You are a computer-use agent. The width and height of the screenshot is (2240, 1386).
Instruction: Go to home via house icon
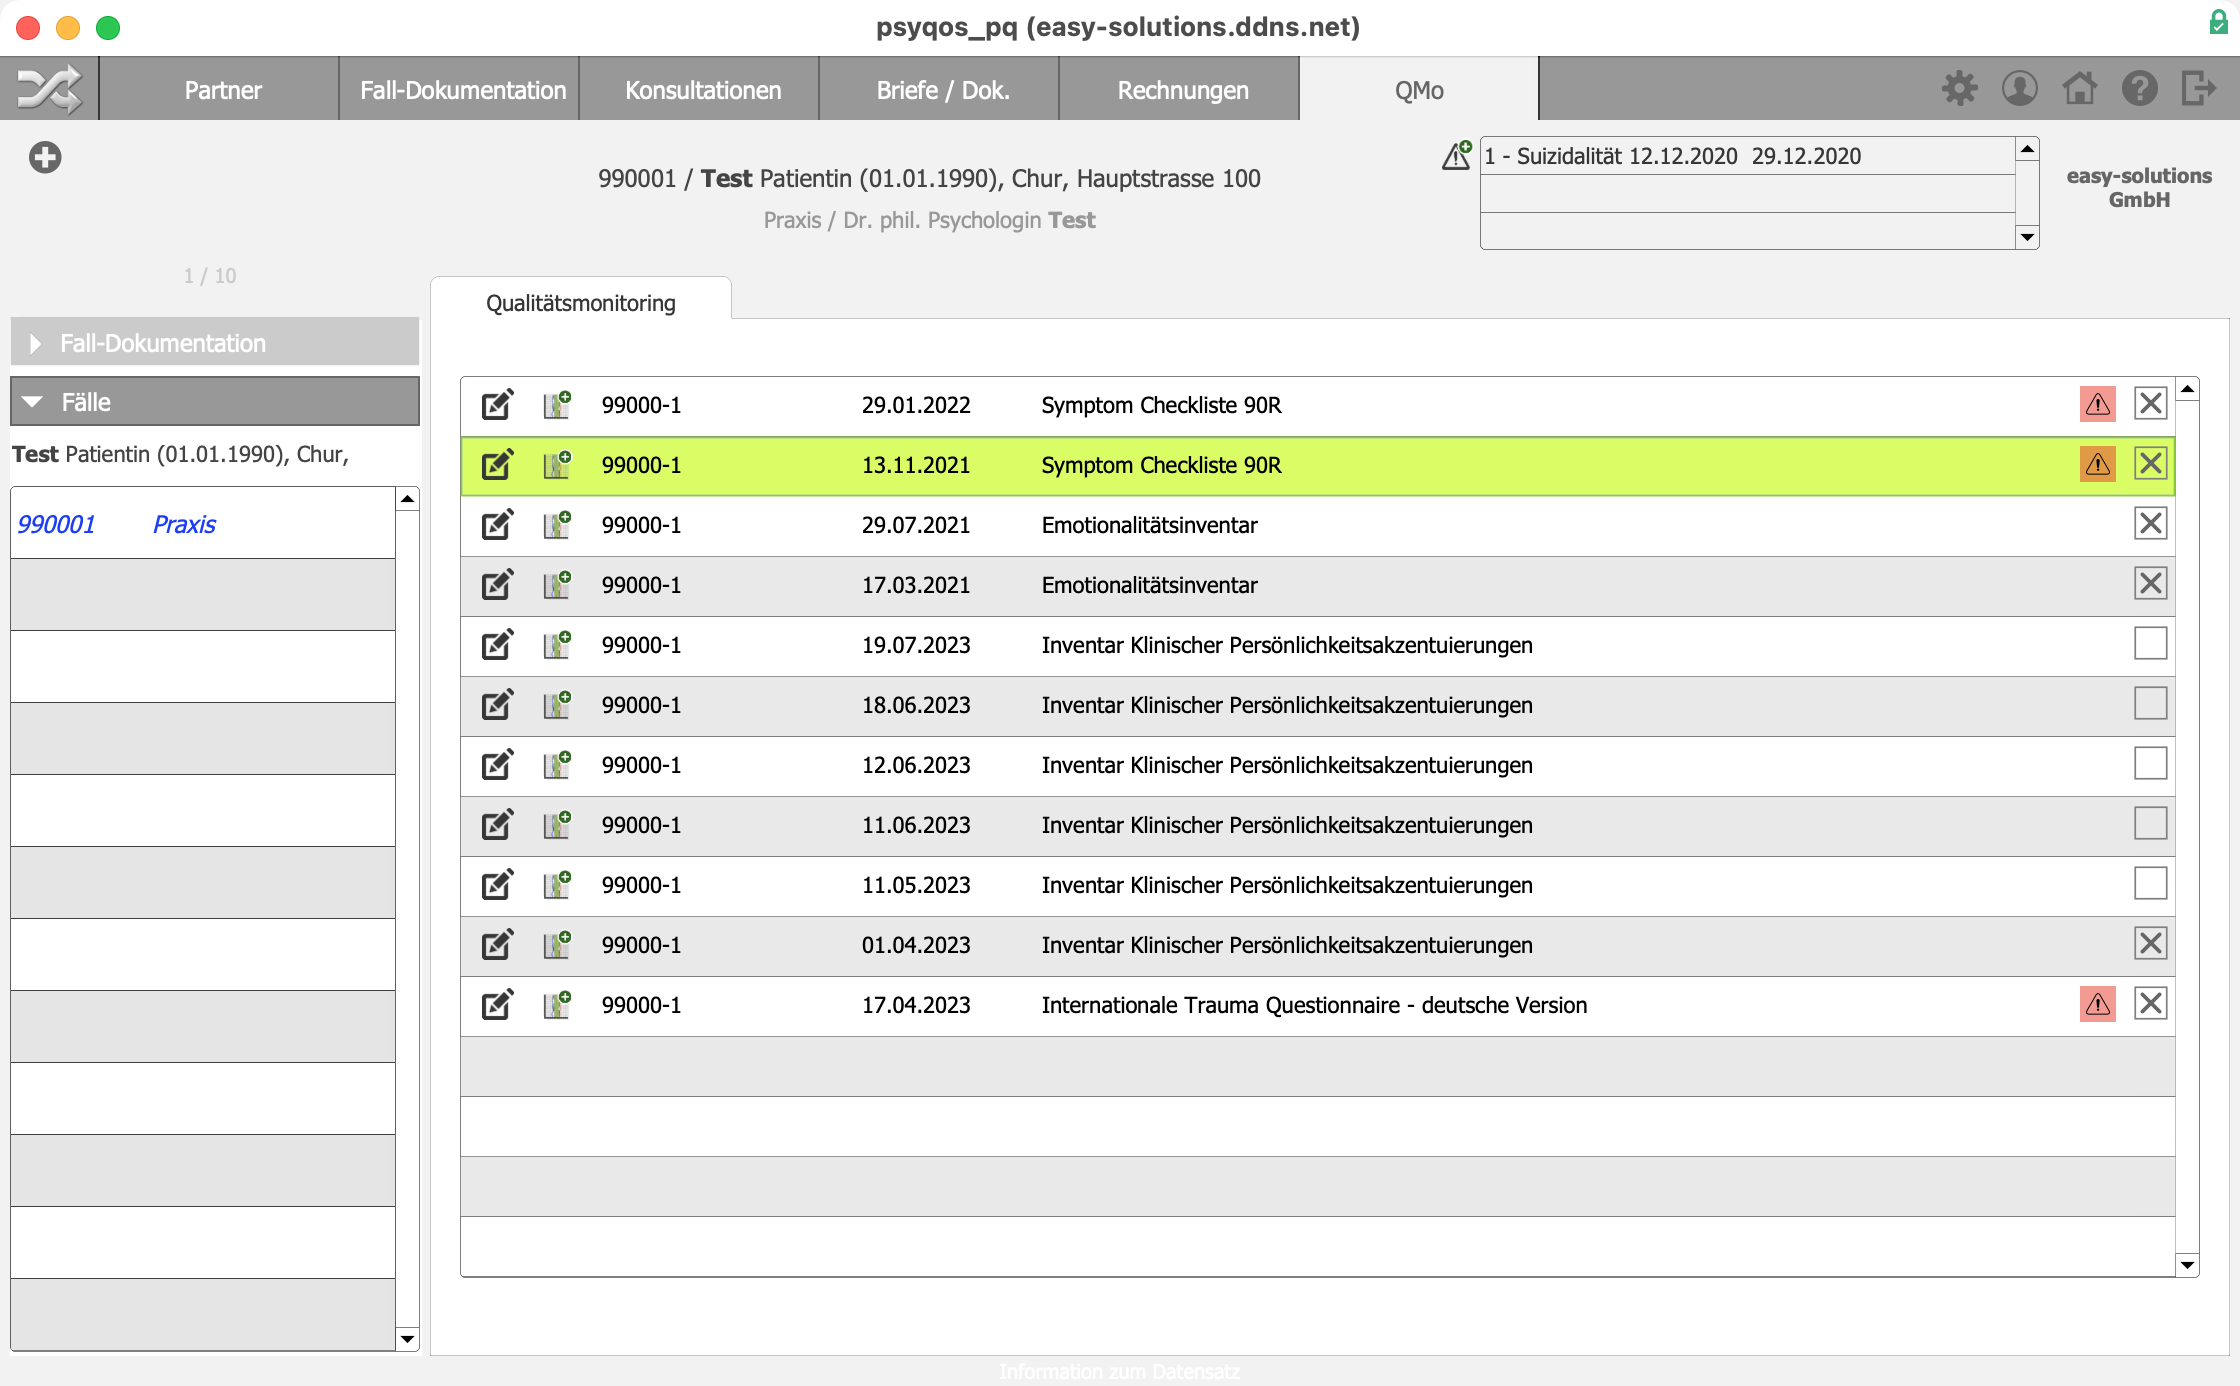[2079, 88]
